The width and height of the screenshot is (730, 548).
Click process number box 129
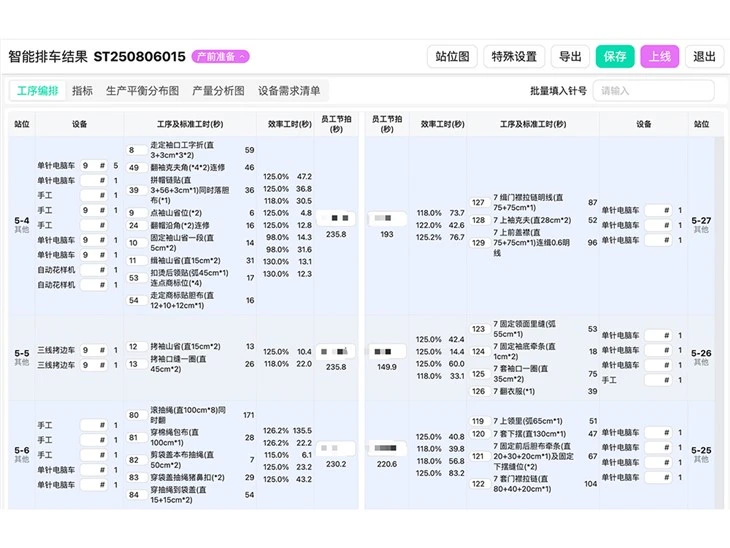(480, 243)
